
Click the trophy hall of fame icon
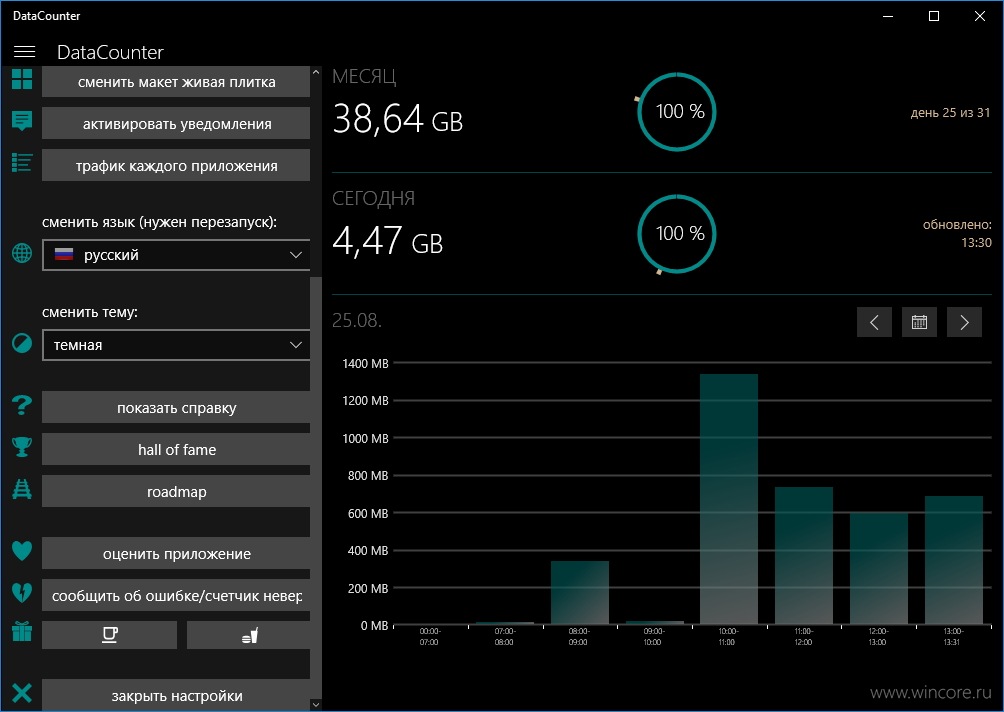click(x=22, y=447)
